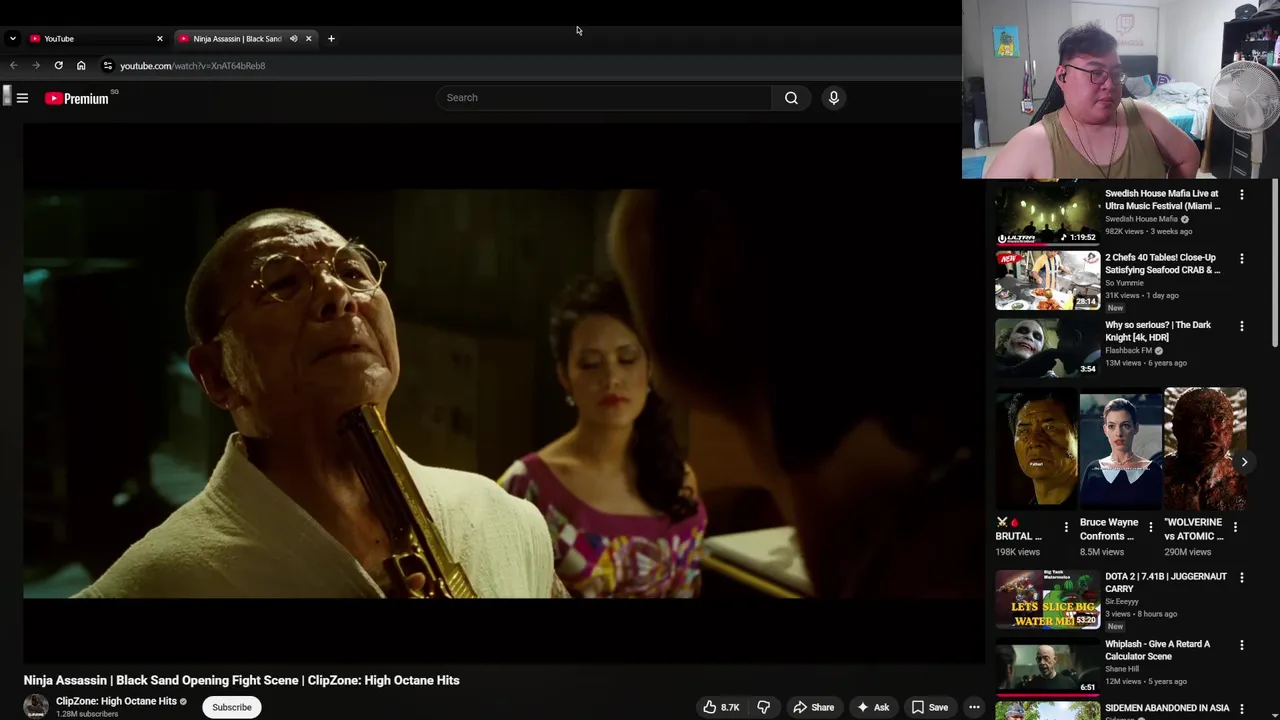Open DOTA 2 Juggernaut Carry video
This screenshot has height=720, width=1280.
[1047, 599]
